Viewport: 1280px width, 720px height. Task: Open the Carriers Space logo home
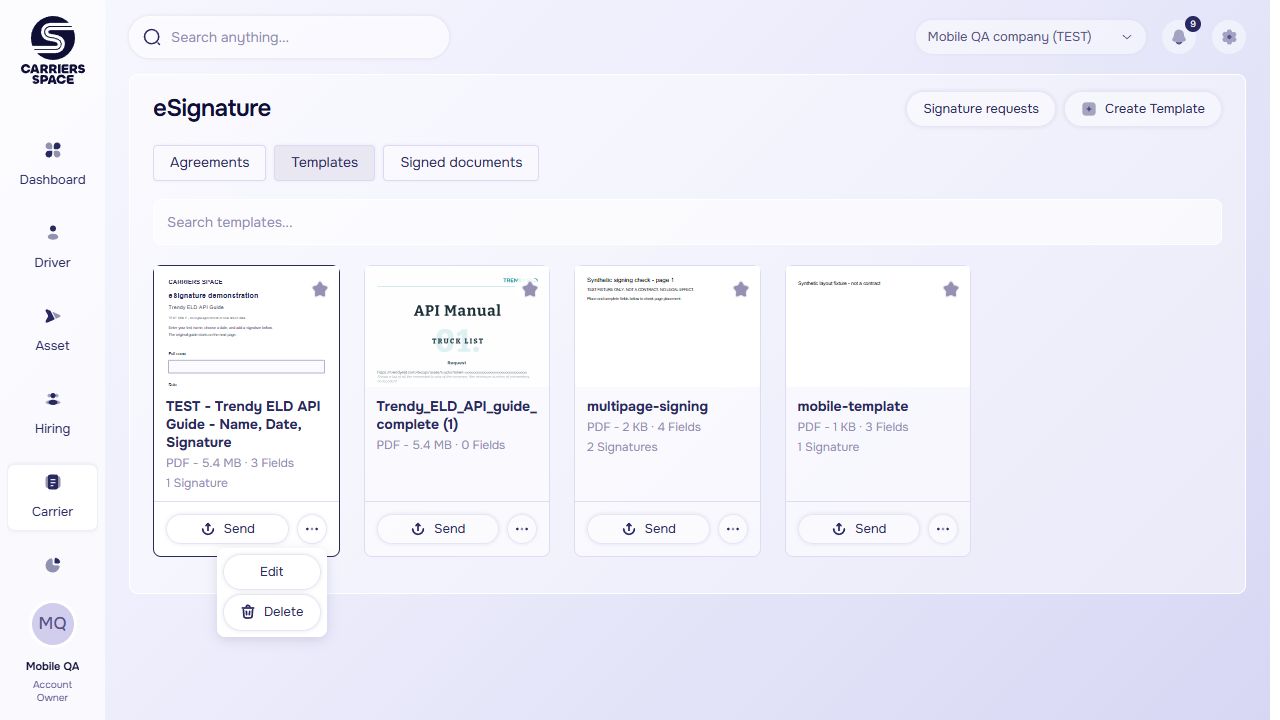coord(52,50)
